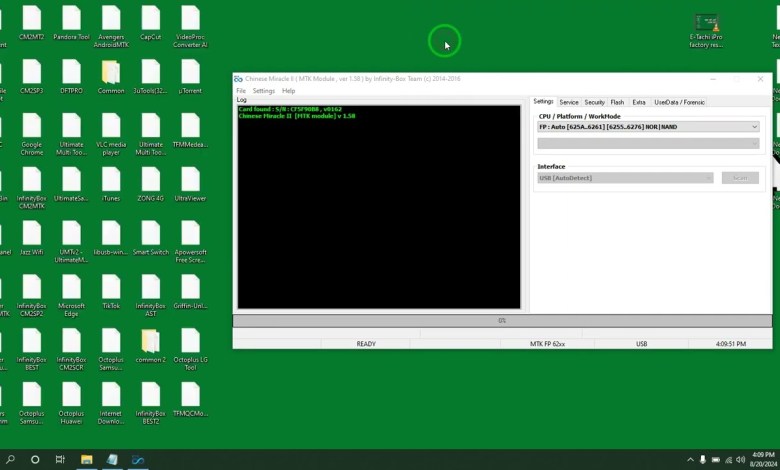Select InfinityBox CM2SCR desktop icon
Screen dimensions: 780x470
click(71, 350)
